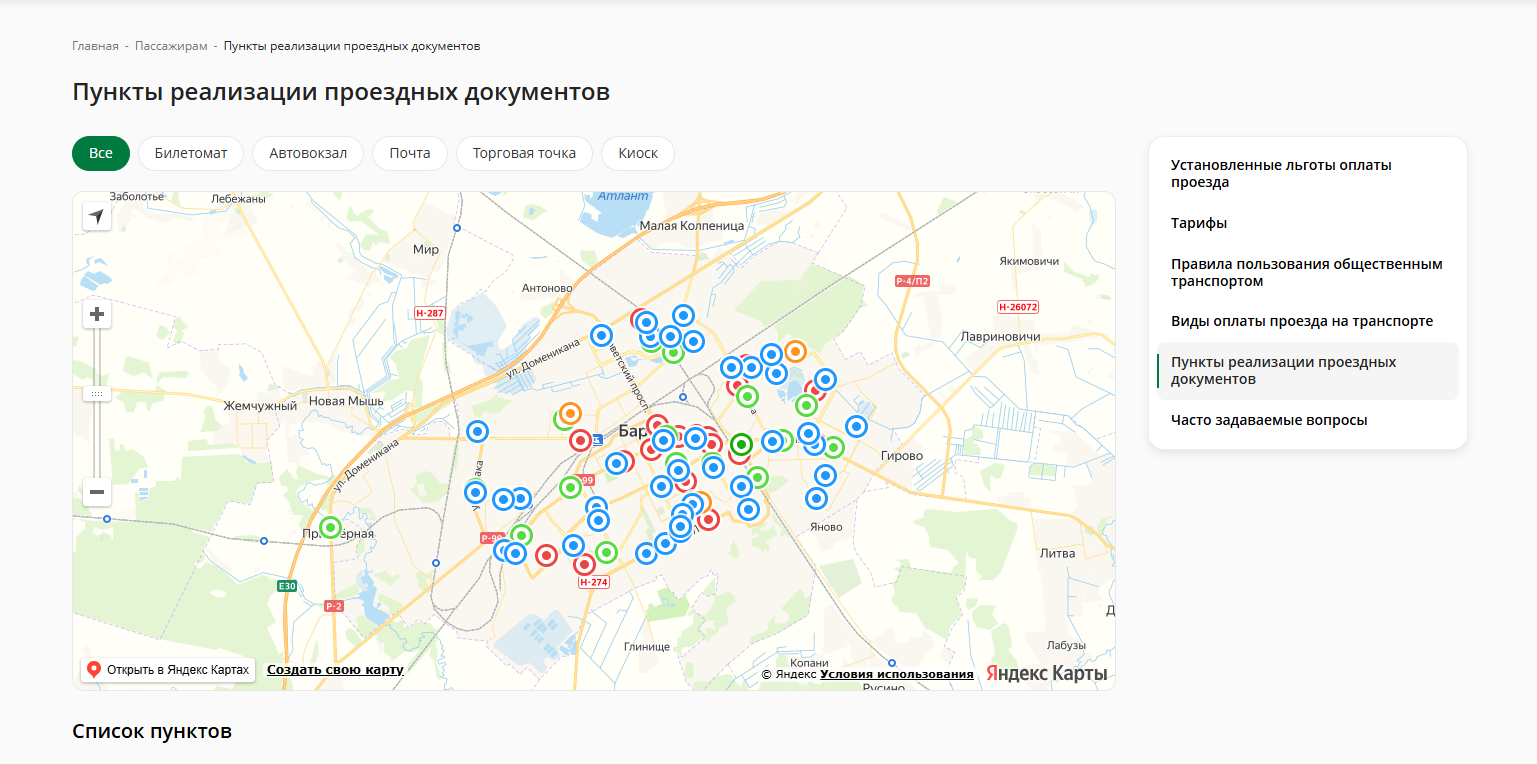Click the Гирово map label

[x=902, y=455]
